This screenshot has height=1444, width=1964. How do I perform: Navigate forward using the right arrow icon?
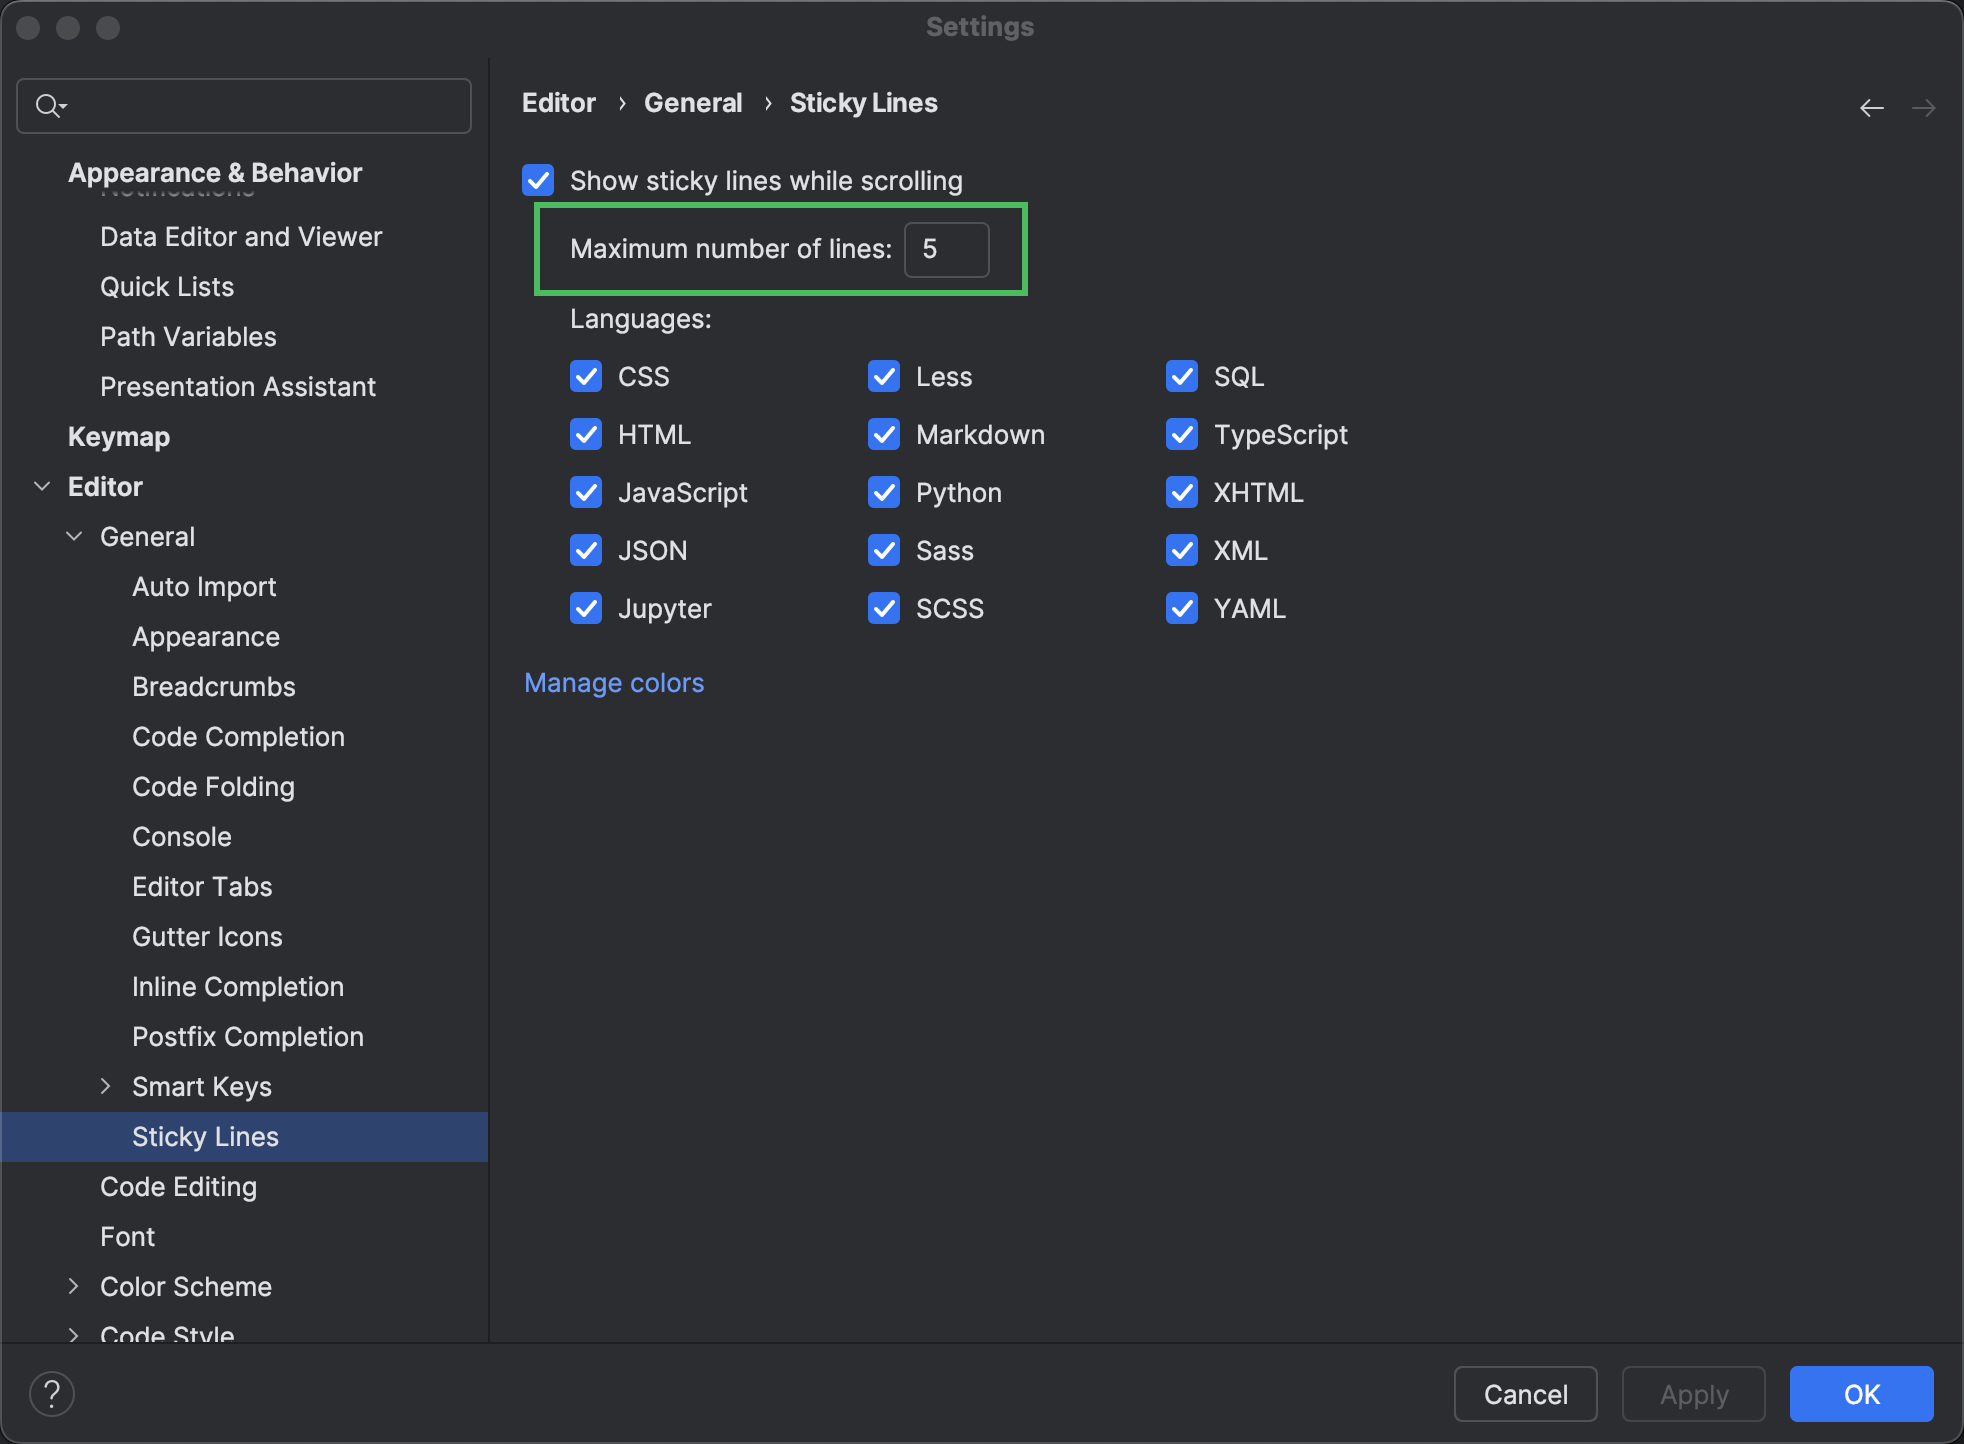[x=1925, y=107]
